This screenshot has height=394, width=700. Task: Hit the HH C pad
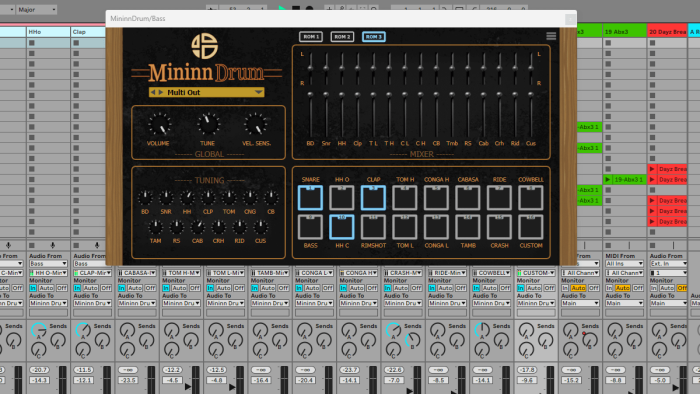[342, 227]
